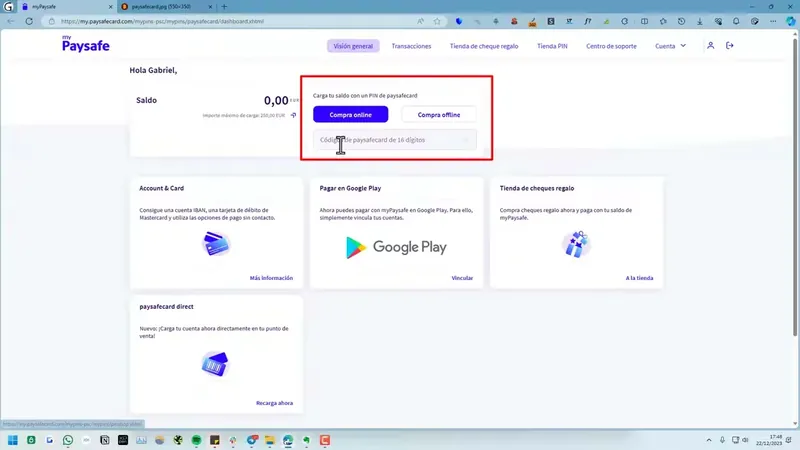Image resolution: width=800 pixels, height=450 pixels.
Task: Open the Tienda PIN page
Action: coord(552,46)
